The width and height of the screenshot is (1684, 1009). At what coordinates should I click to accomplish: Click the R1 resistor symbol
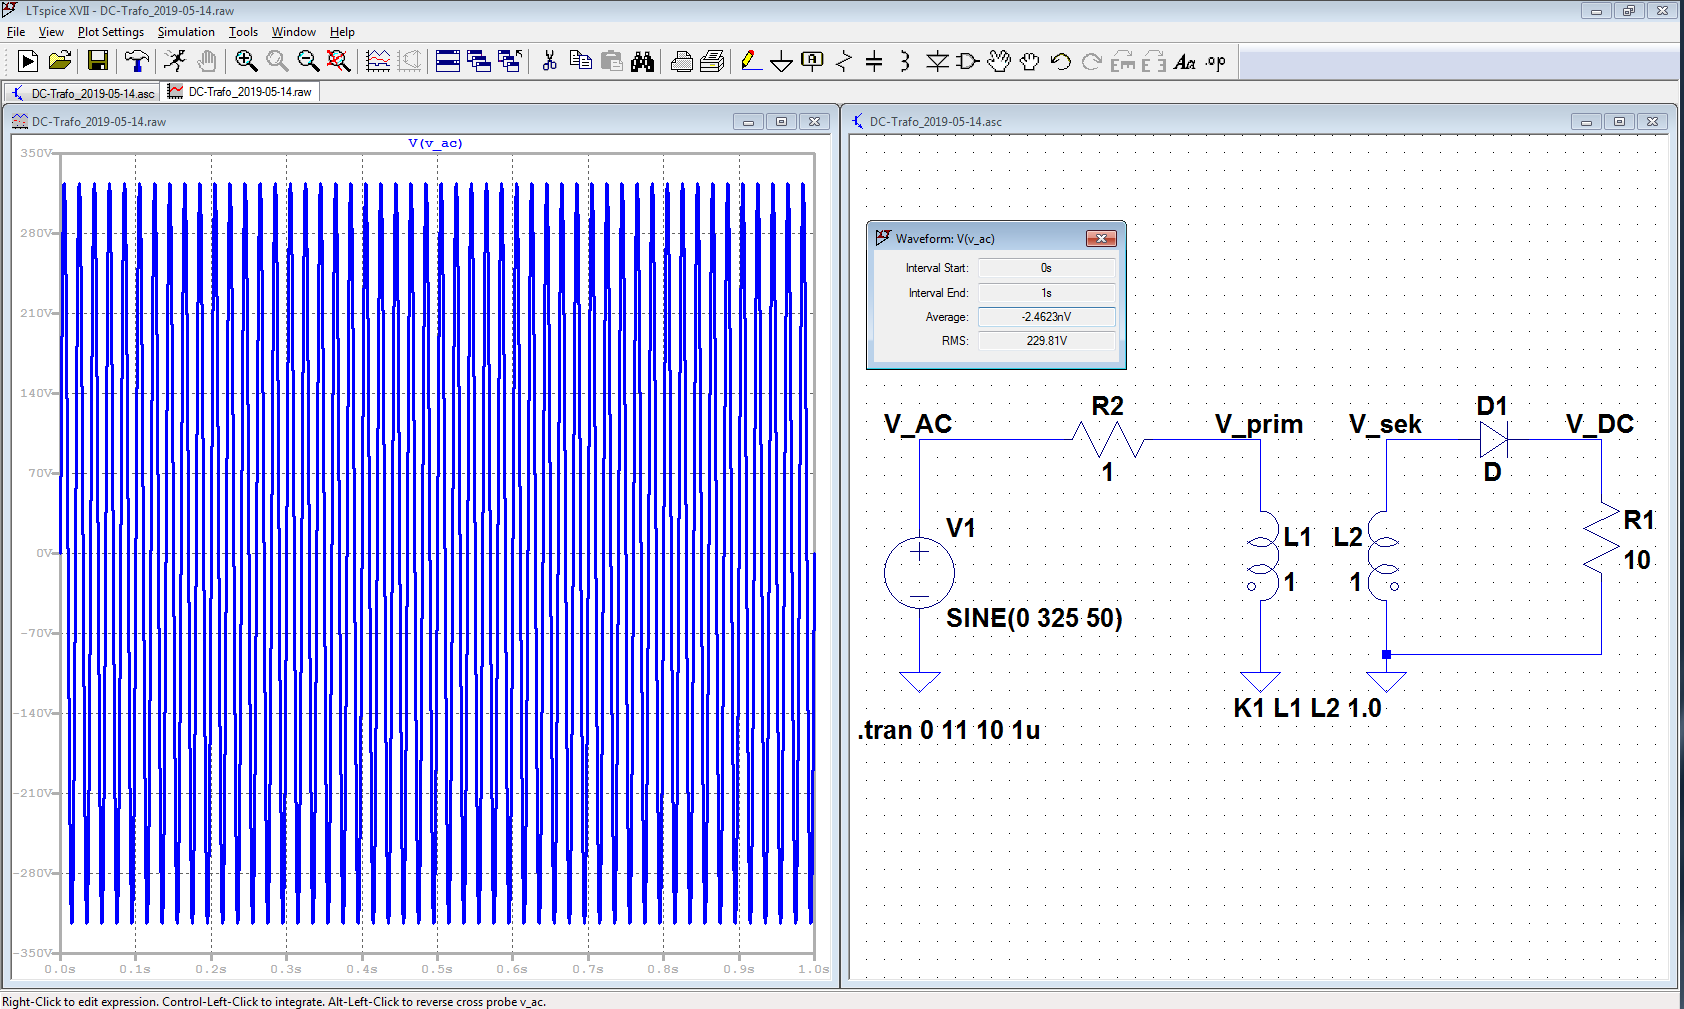pyautogui.click(x=1601, y=538)
